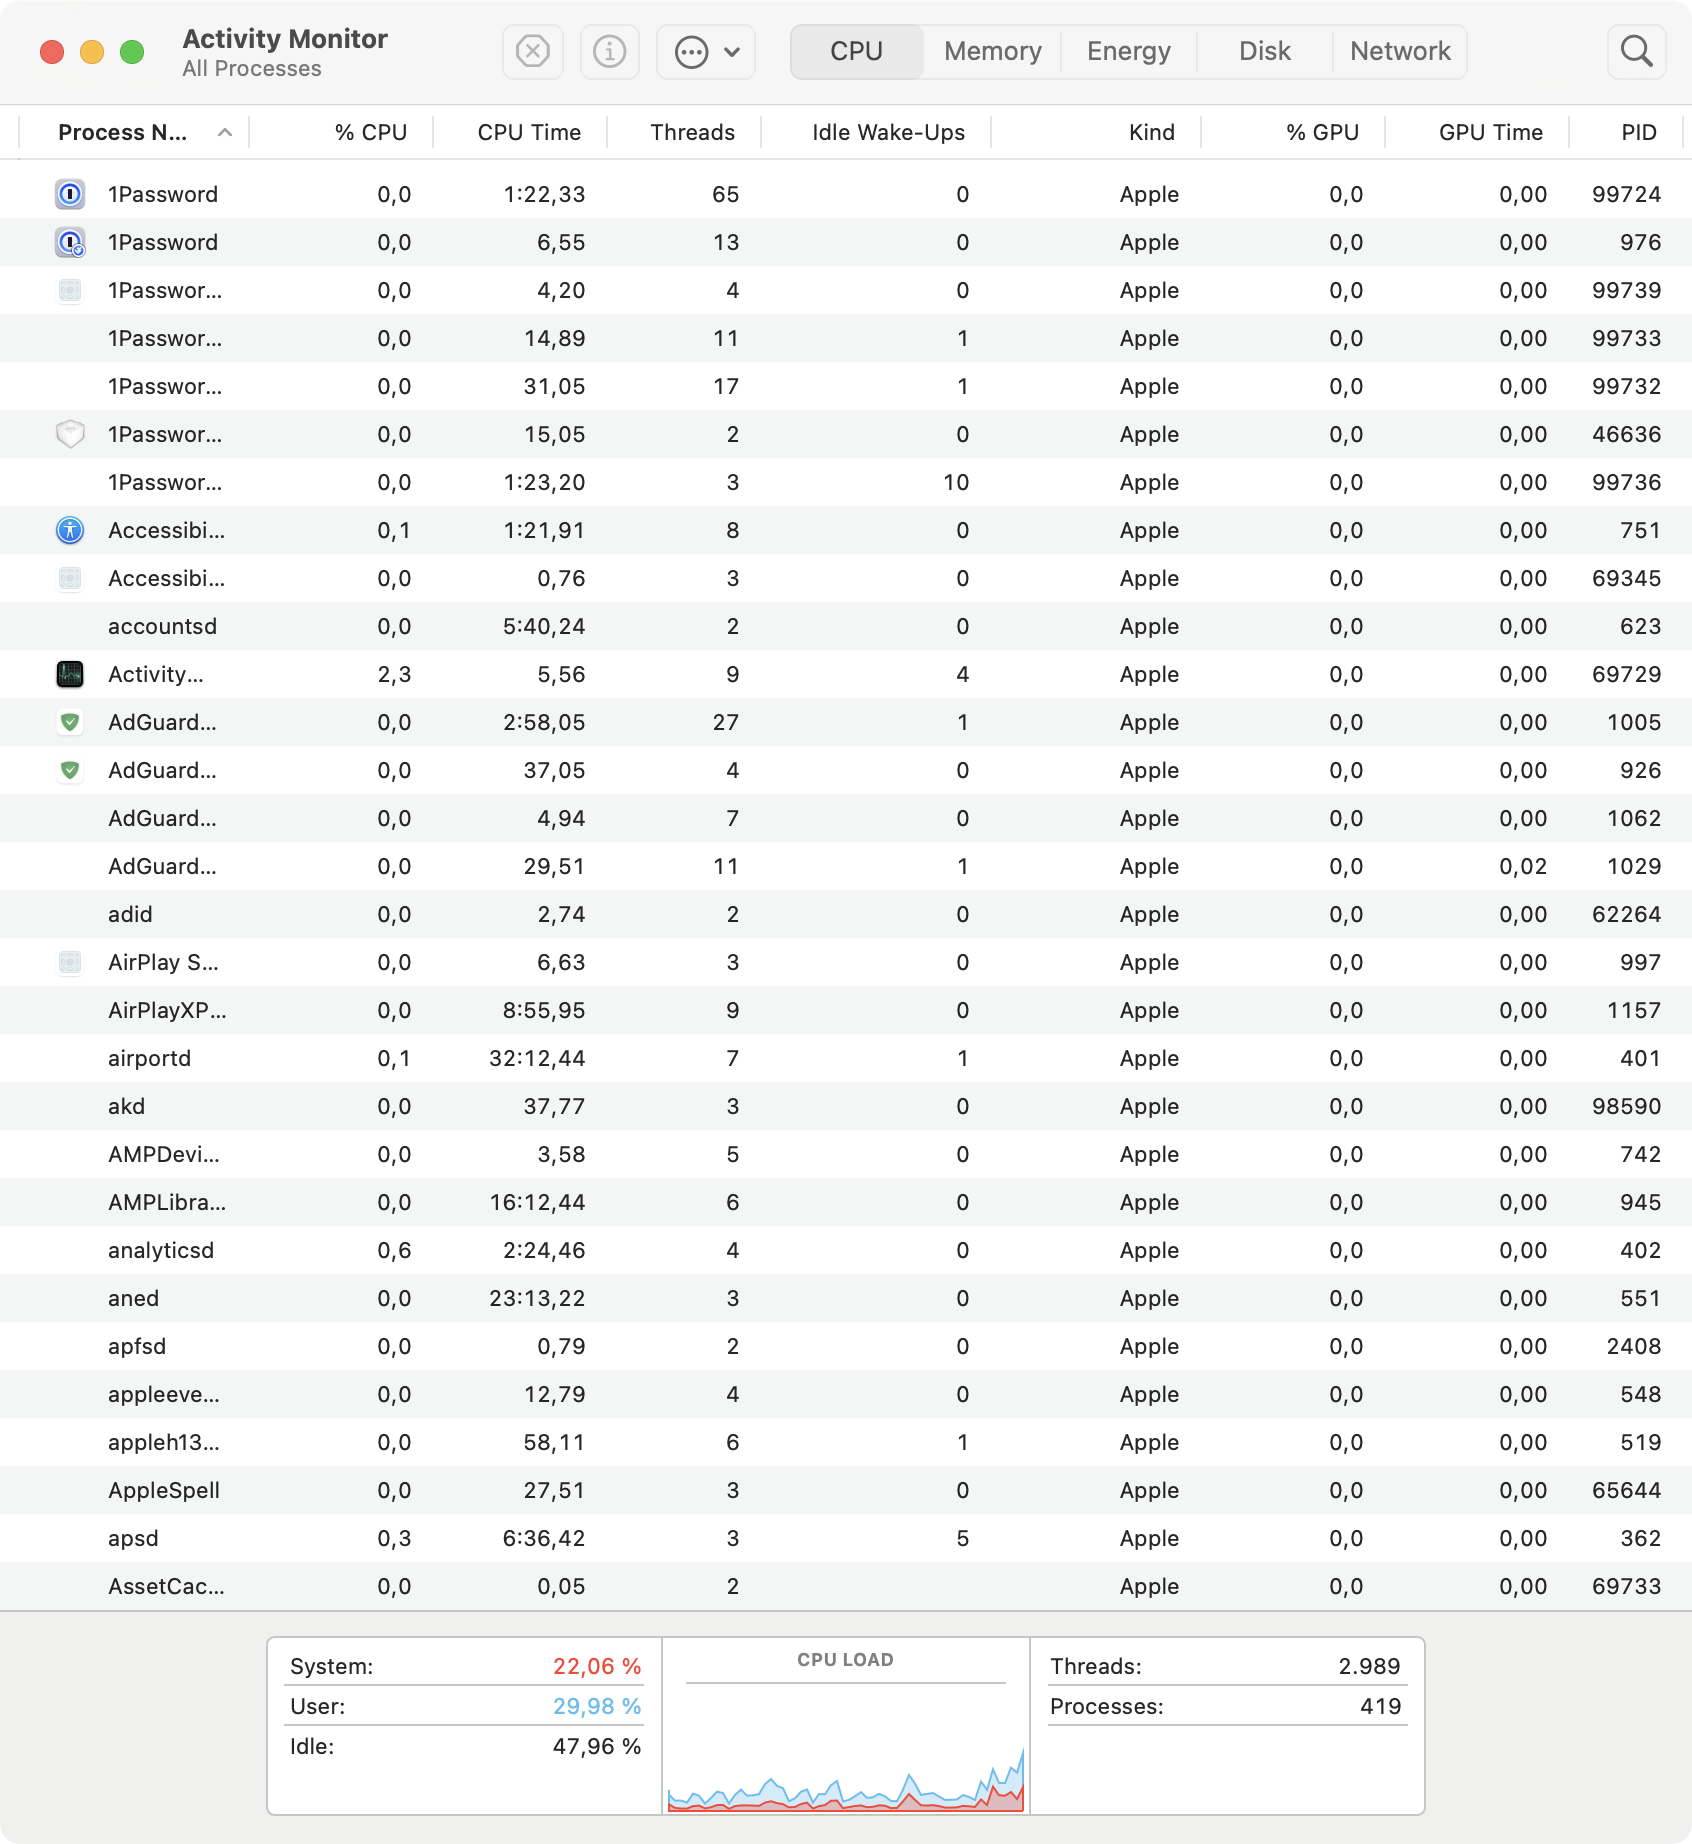Select the analyticsd process row
The height and width of the screenshot is (1844, 1692).
[x=846, y=1250]
